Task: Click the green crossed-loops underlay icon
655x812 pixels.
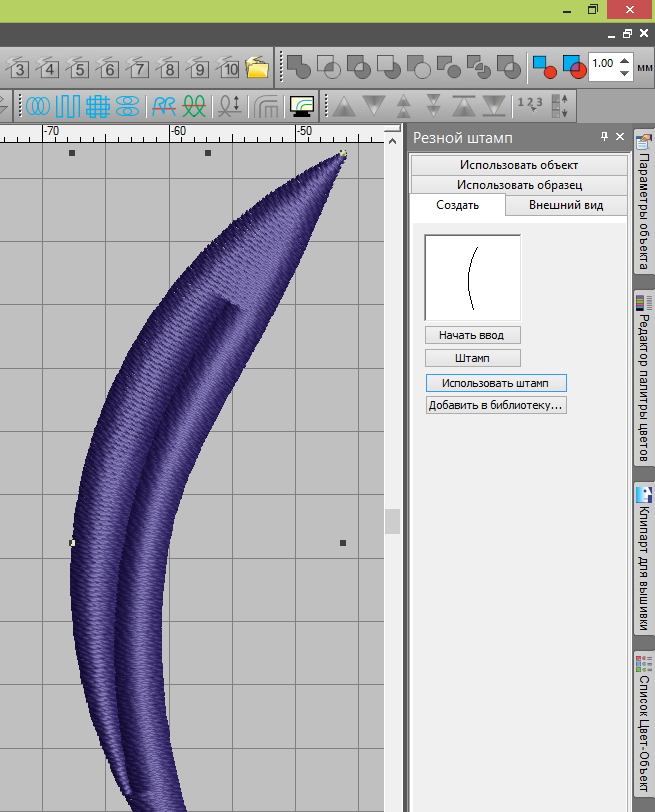Action: pos(195,105)
